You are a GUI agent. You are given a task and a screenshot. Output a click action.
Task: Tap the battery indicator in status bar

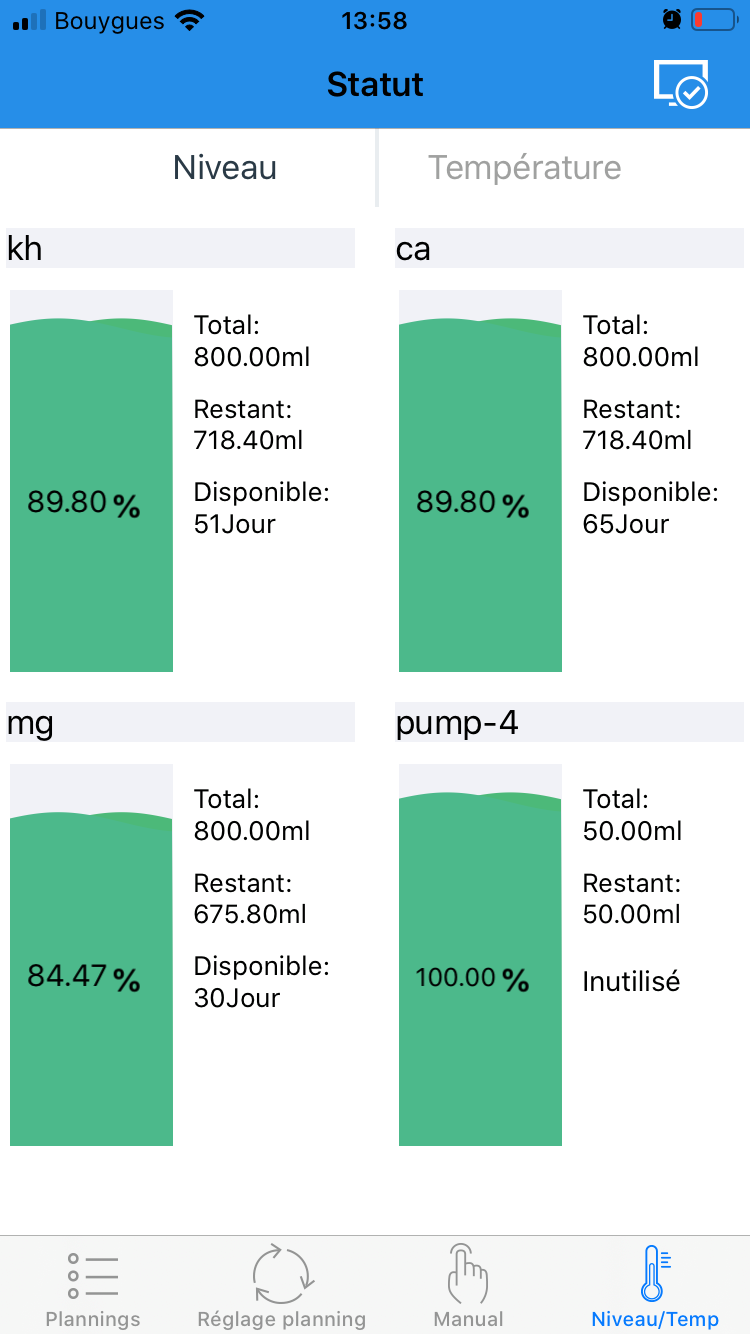click(x=713, y=20)
